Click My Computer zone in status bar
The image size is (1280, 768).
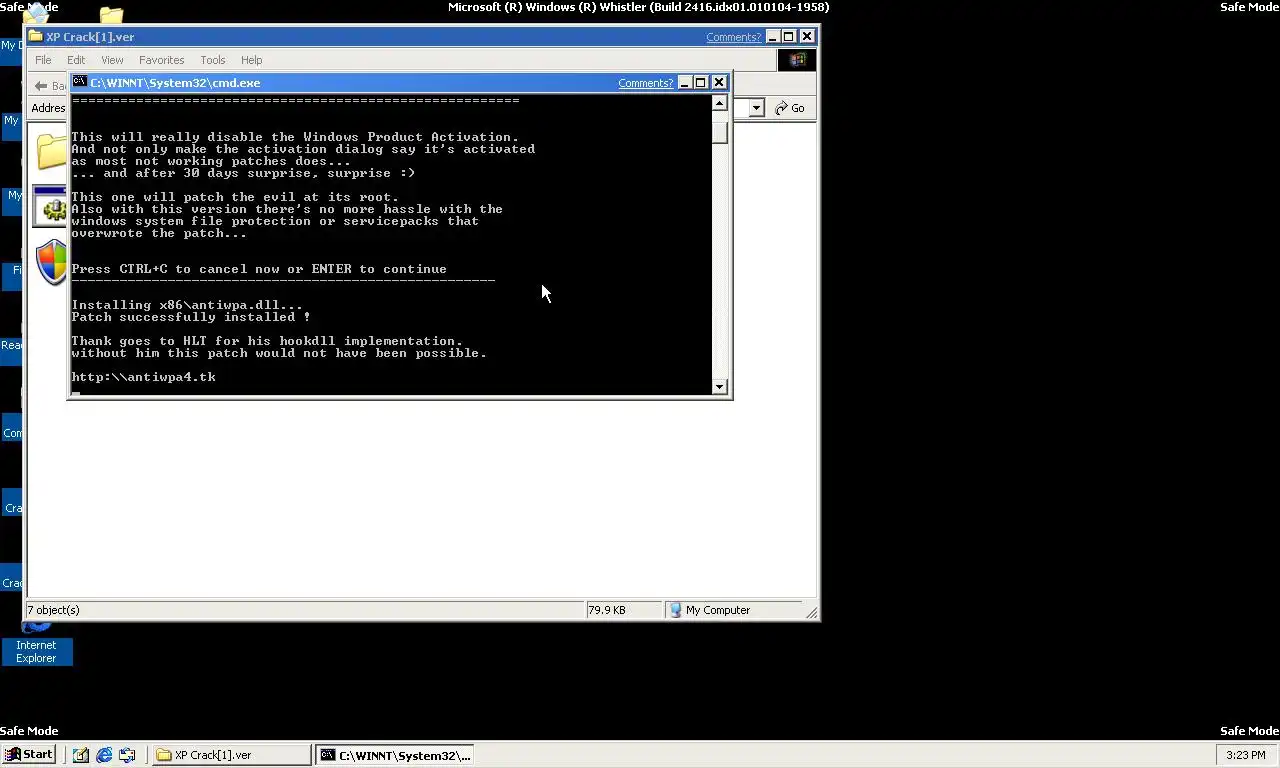click(x=710, y=610)
